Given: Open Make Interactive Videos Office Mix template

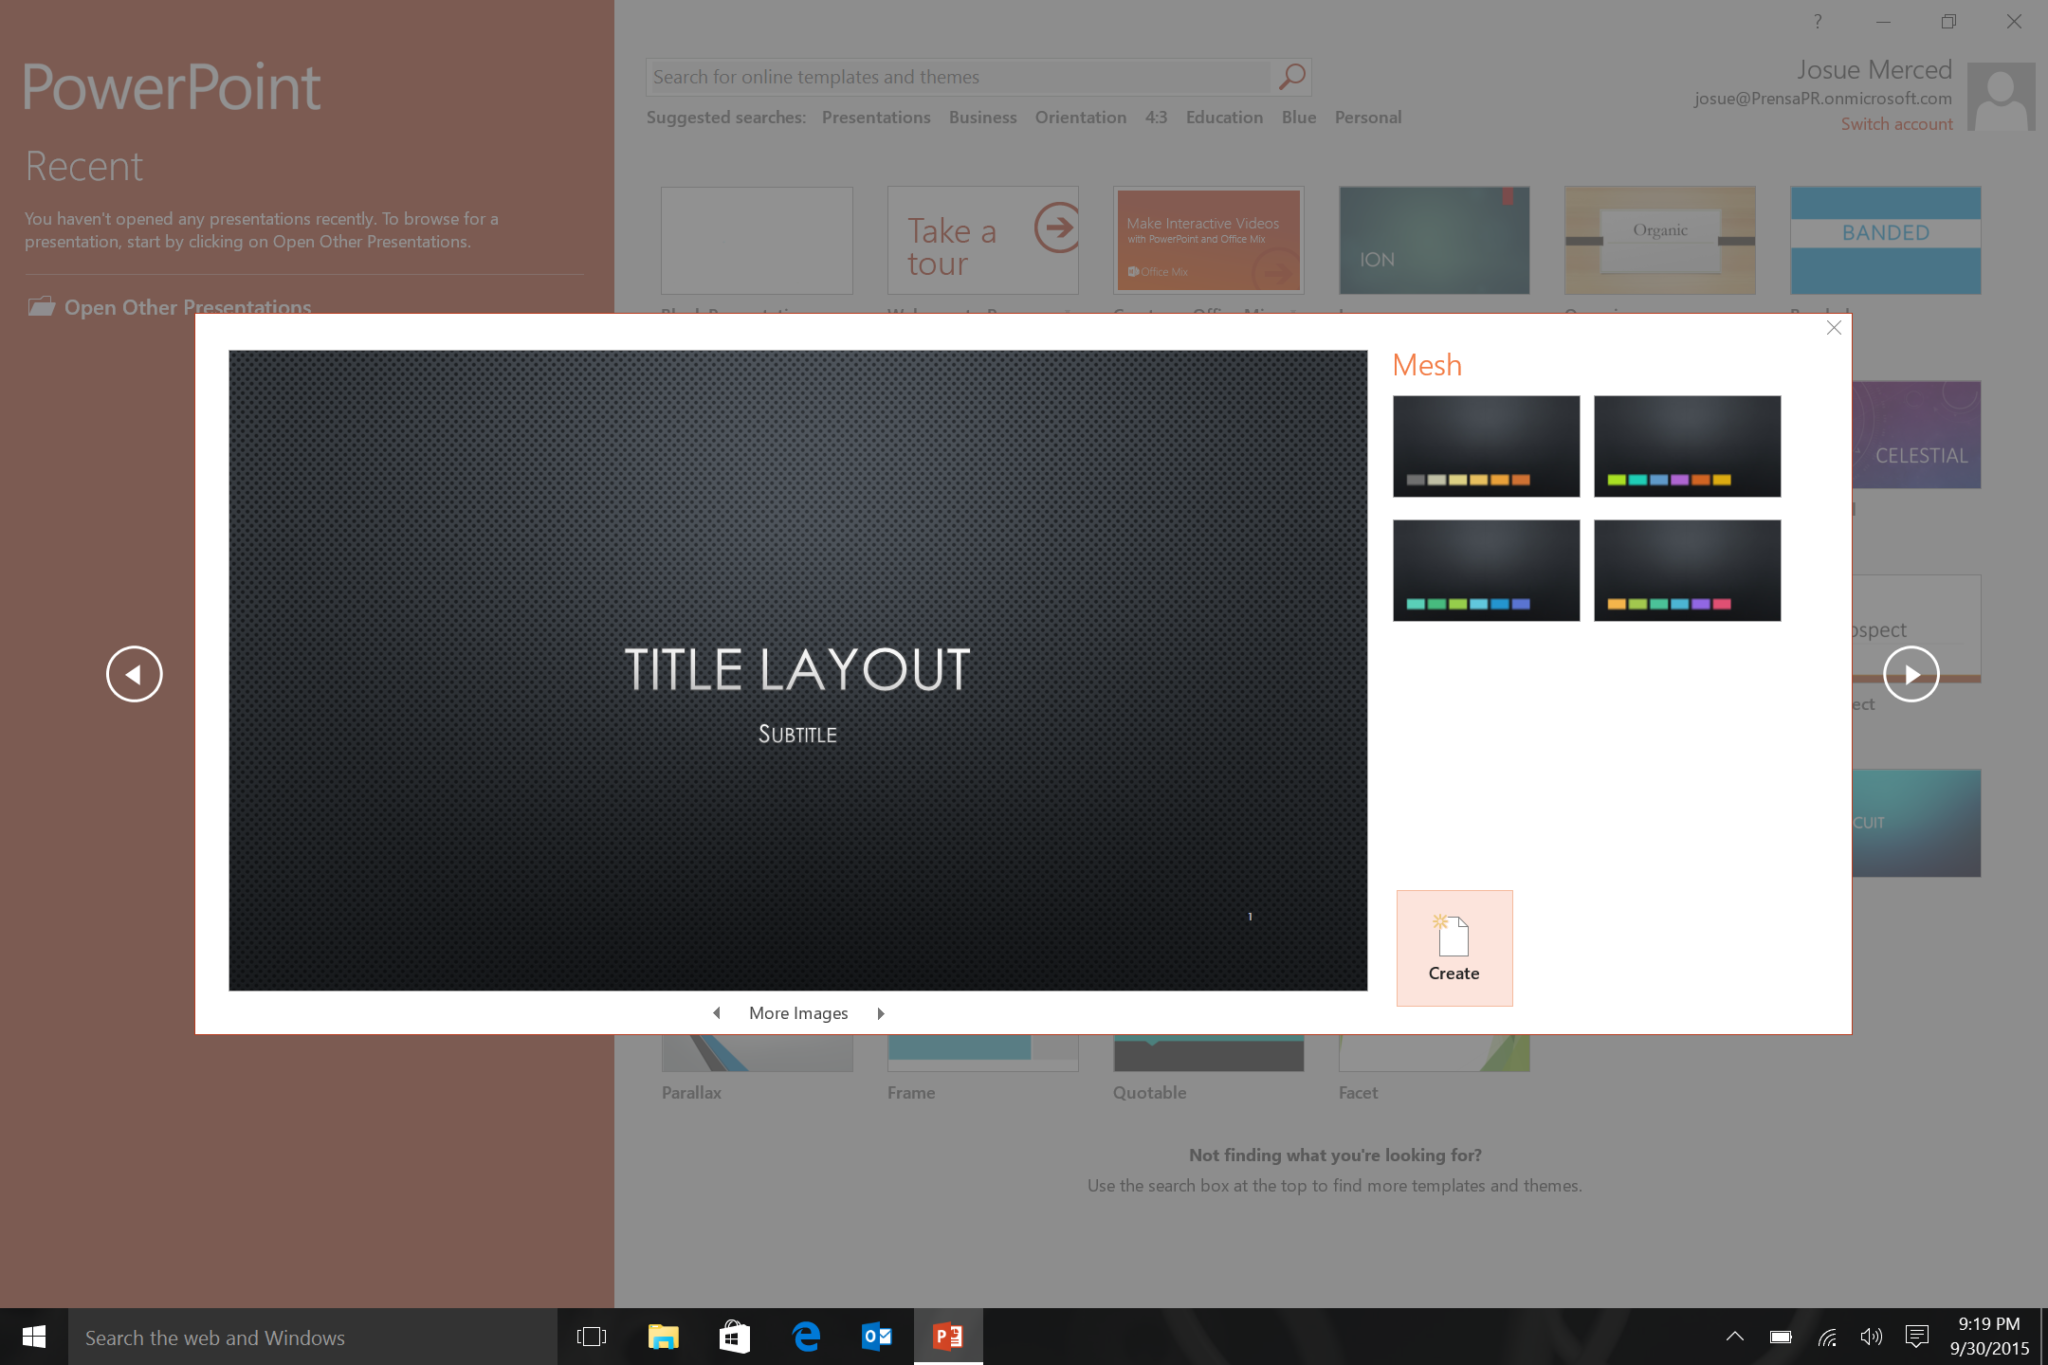Looking at the screenshot, I should (x=1208, y=240).
